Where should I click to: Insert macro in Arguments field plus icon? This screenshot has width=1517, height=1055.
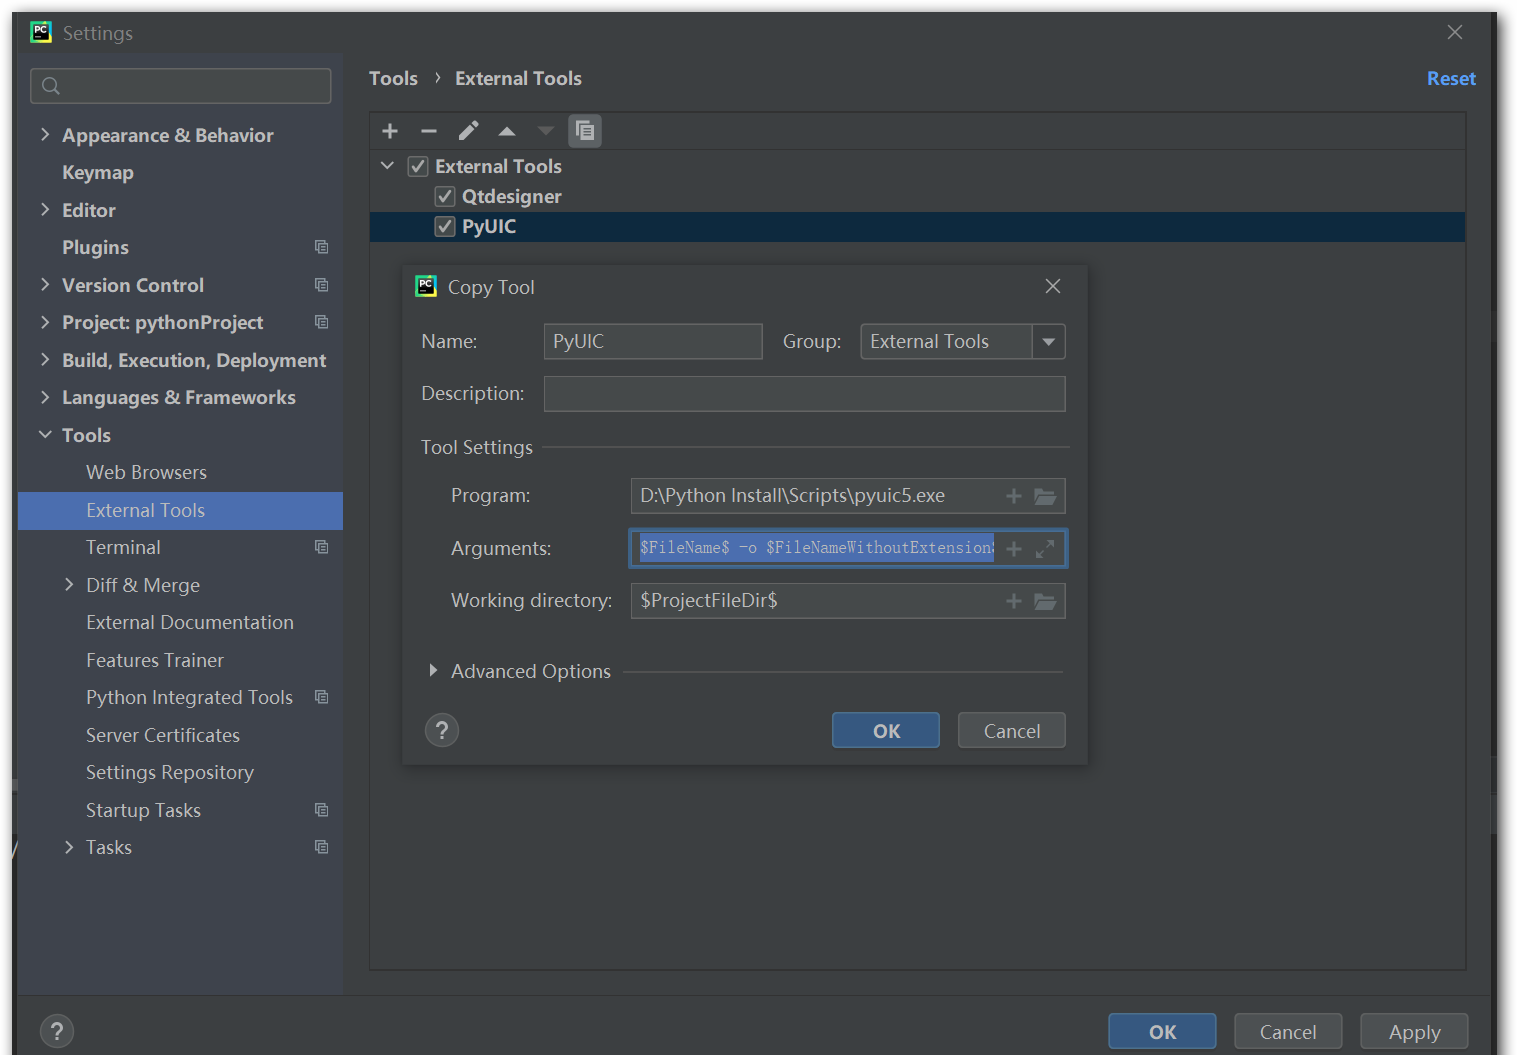pyautogui.click(x=1013, y=549)
